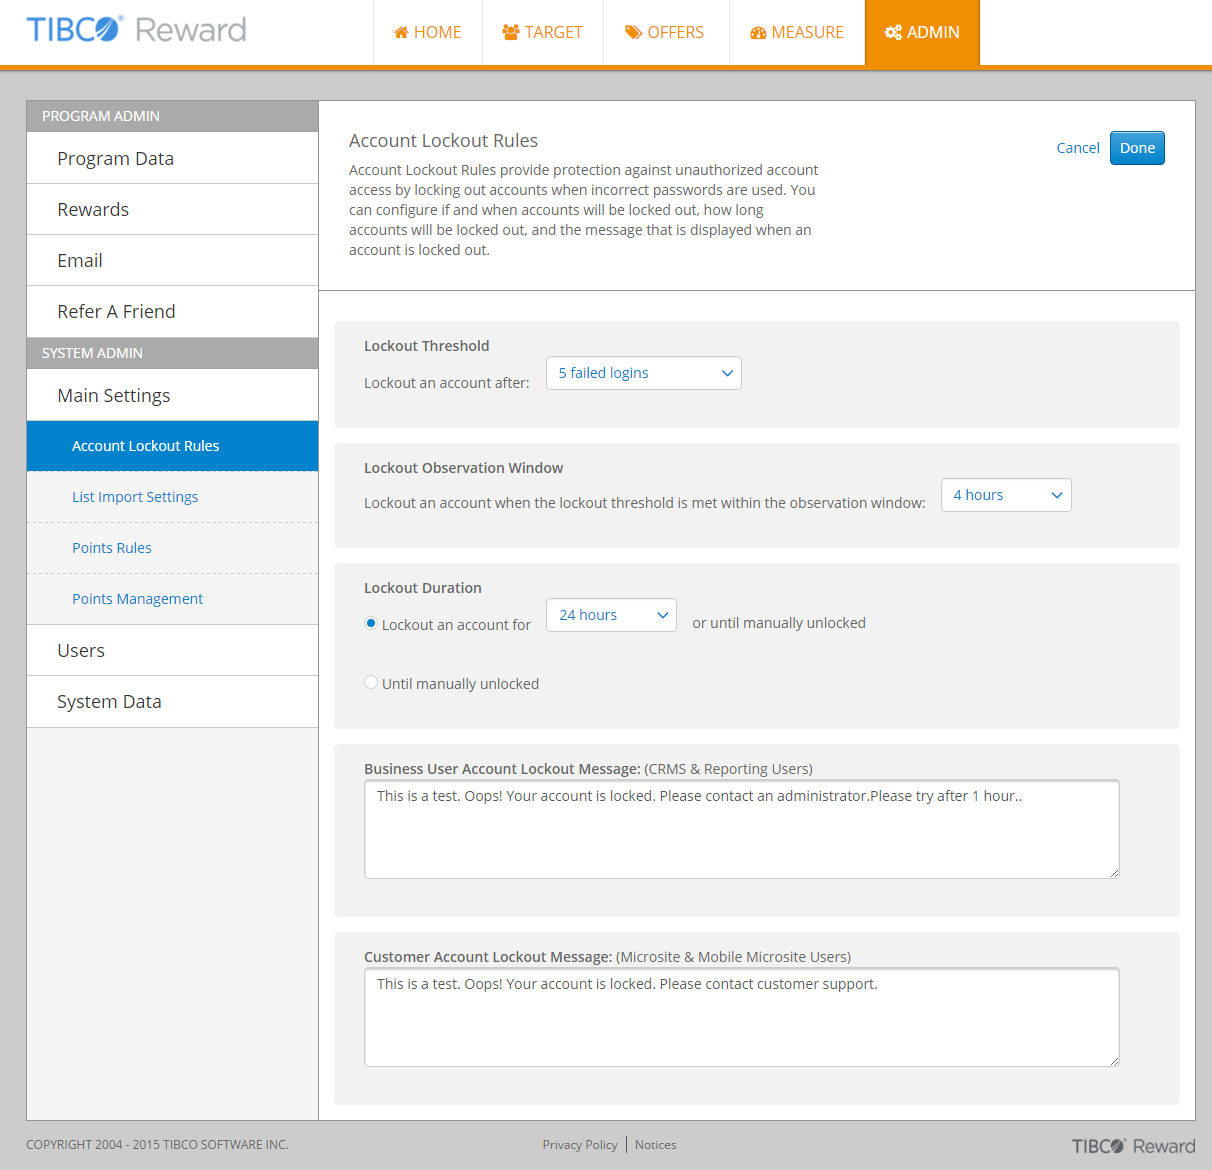Click the OFFERS tags icon
The height and width of the screenshot is (1170, 1212).
pyautogui.click(x=634, y=33)
